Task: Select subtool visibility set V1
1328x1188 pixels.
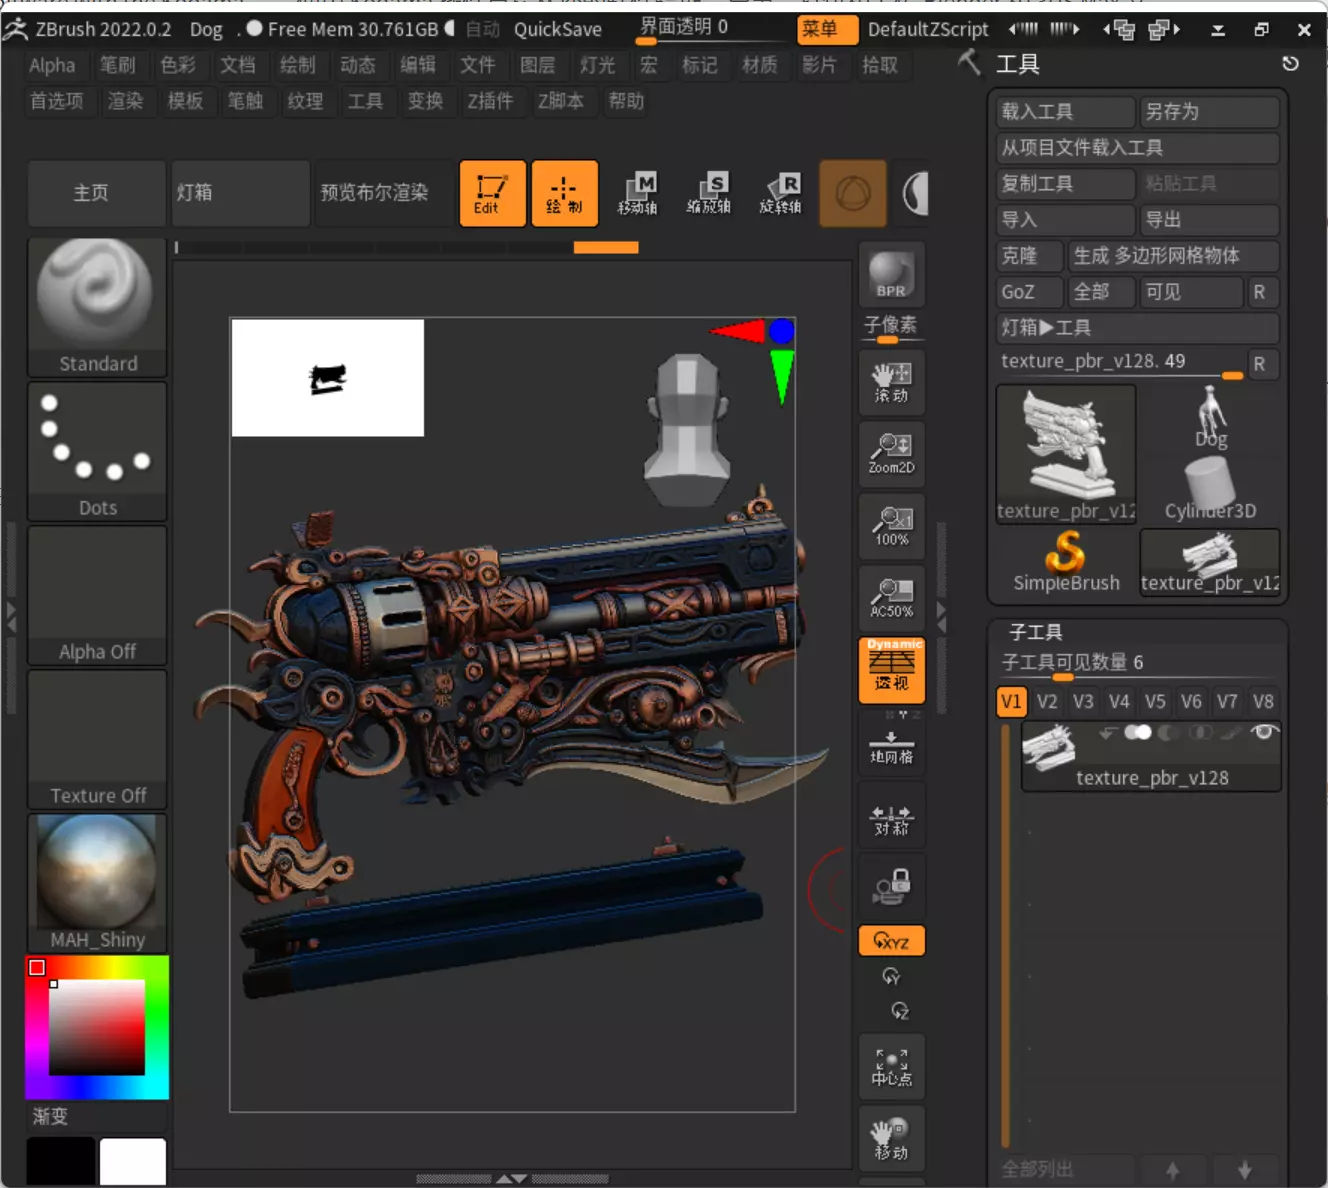Action: (x=1011, y=702)
